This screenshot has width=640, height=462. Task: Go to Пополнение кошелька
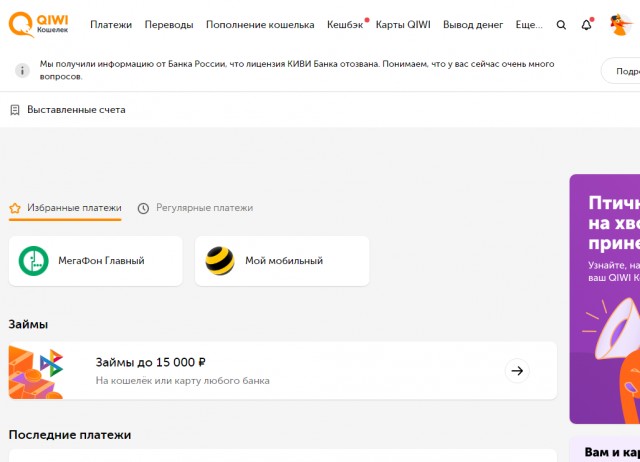260,25
